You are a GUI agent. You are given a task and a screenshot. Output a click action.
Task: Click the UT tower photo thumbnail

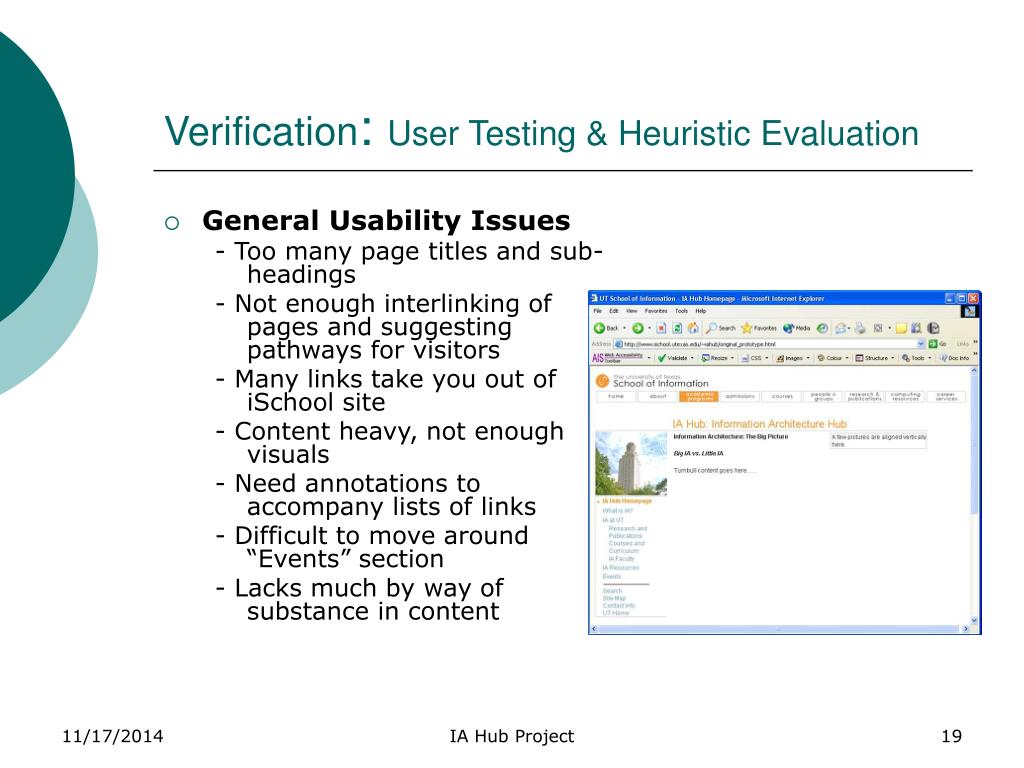coord(632,462)
